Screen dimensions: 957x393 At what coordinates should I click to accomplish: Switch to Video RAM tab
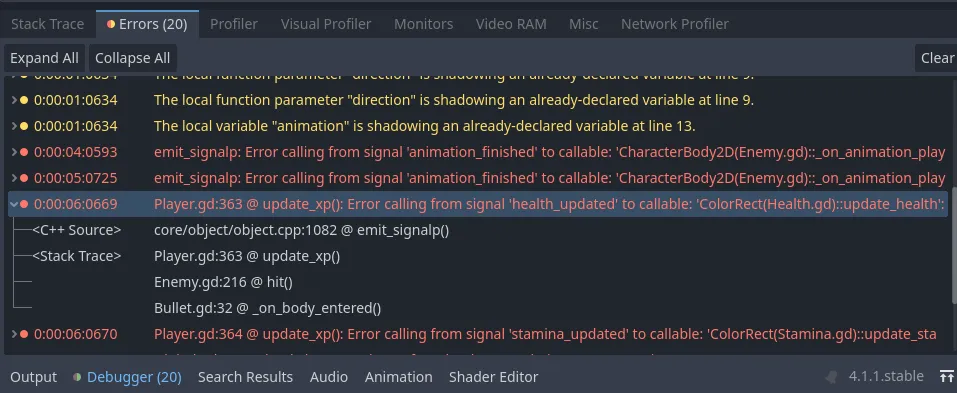(511, 24)
